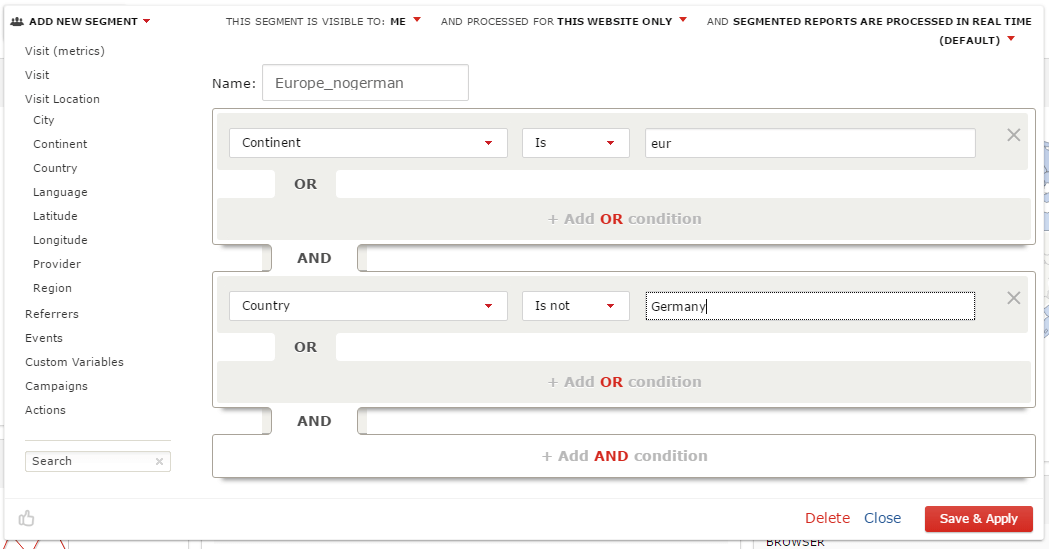Add a new AND condition
This screenshot has height=549, width=1049.
coord(624,456)
